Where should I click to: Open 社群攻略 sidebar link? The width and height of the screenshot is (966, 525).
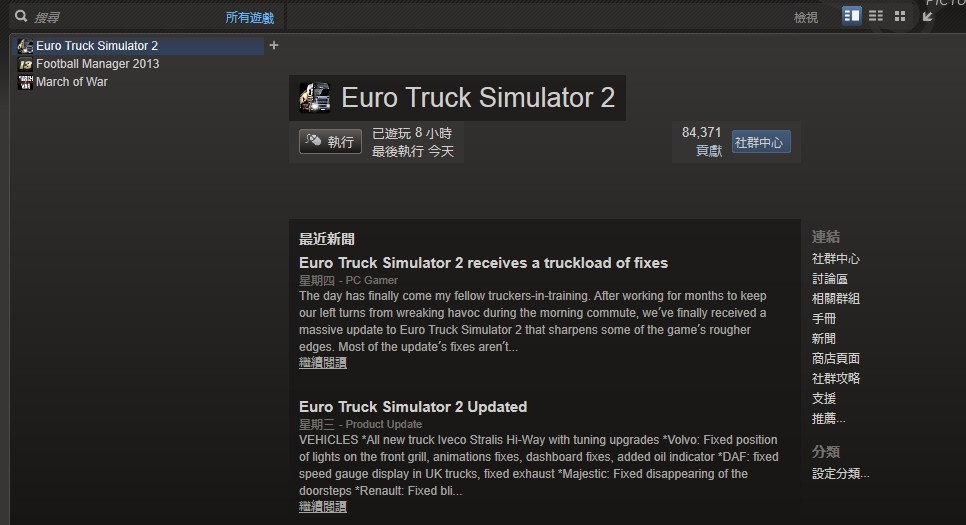[835, 378]
